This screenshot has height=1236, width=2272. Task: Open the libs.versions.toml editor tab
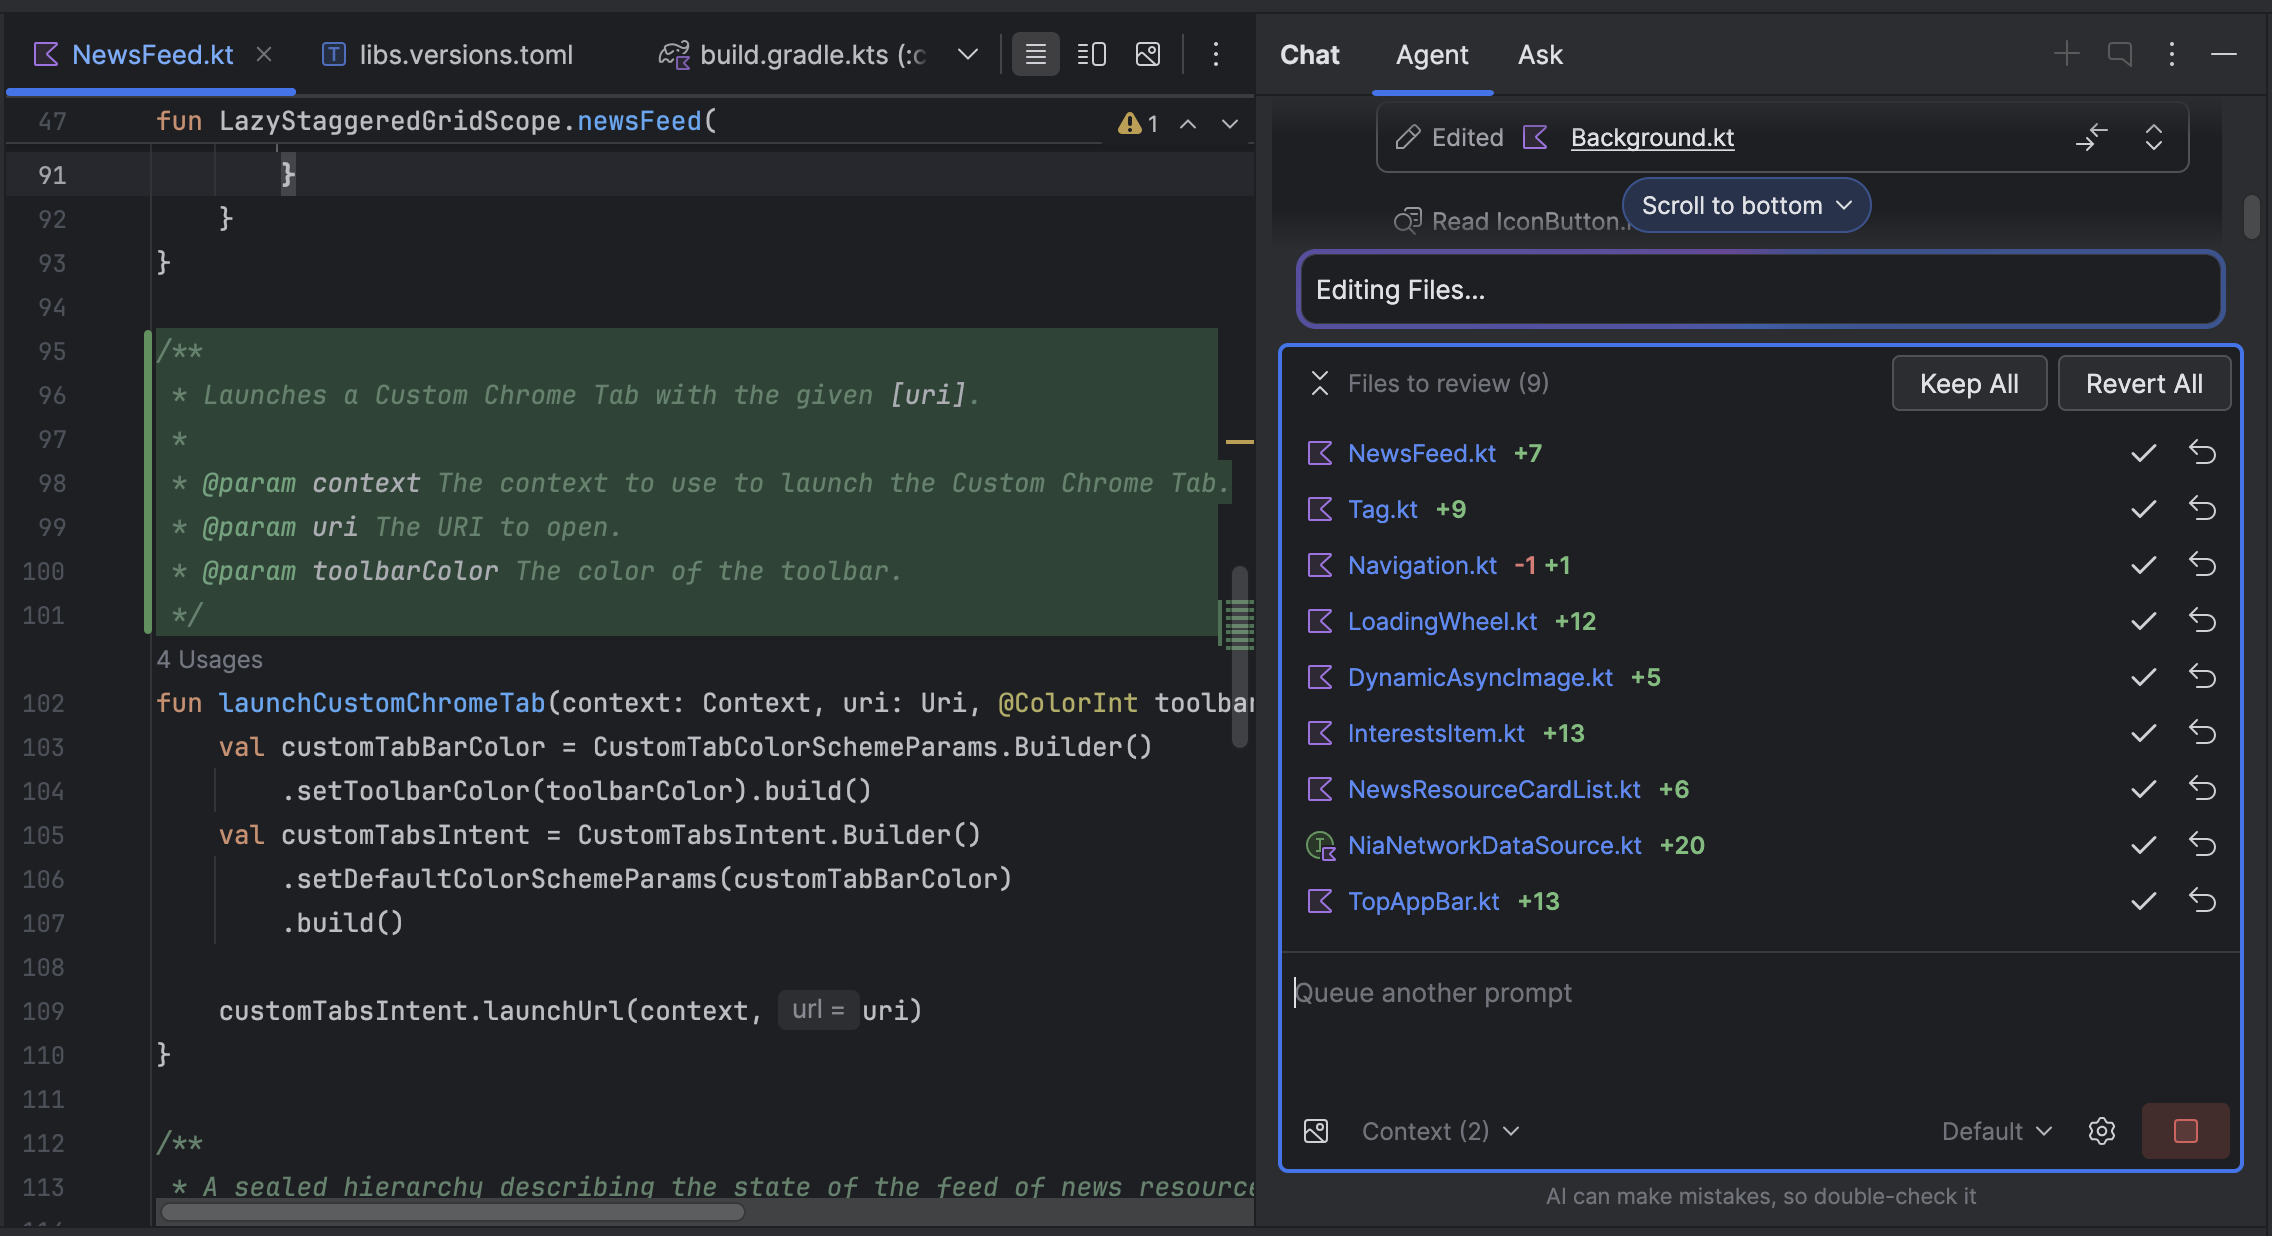tap(465, 55)
